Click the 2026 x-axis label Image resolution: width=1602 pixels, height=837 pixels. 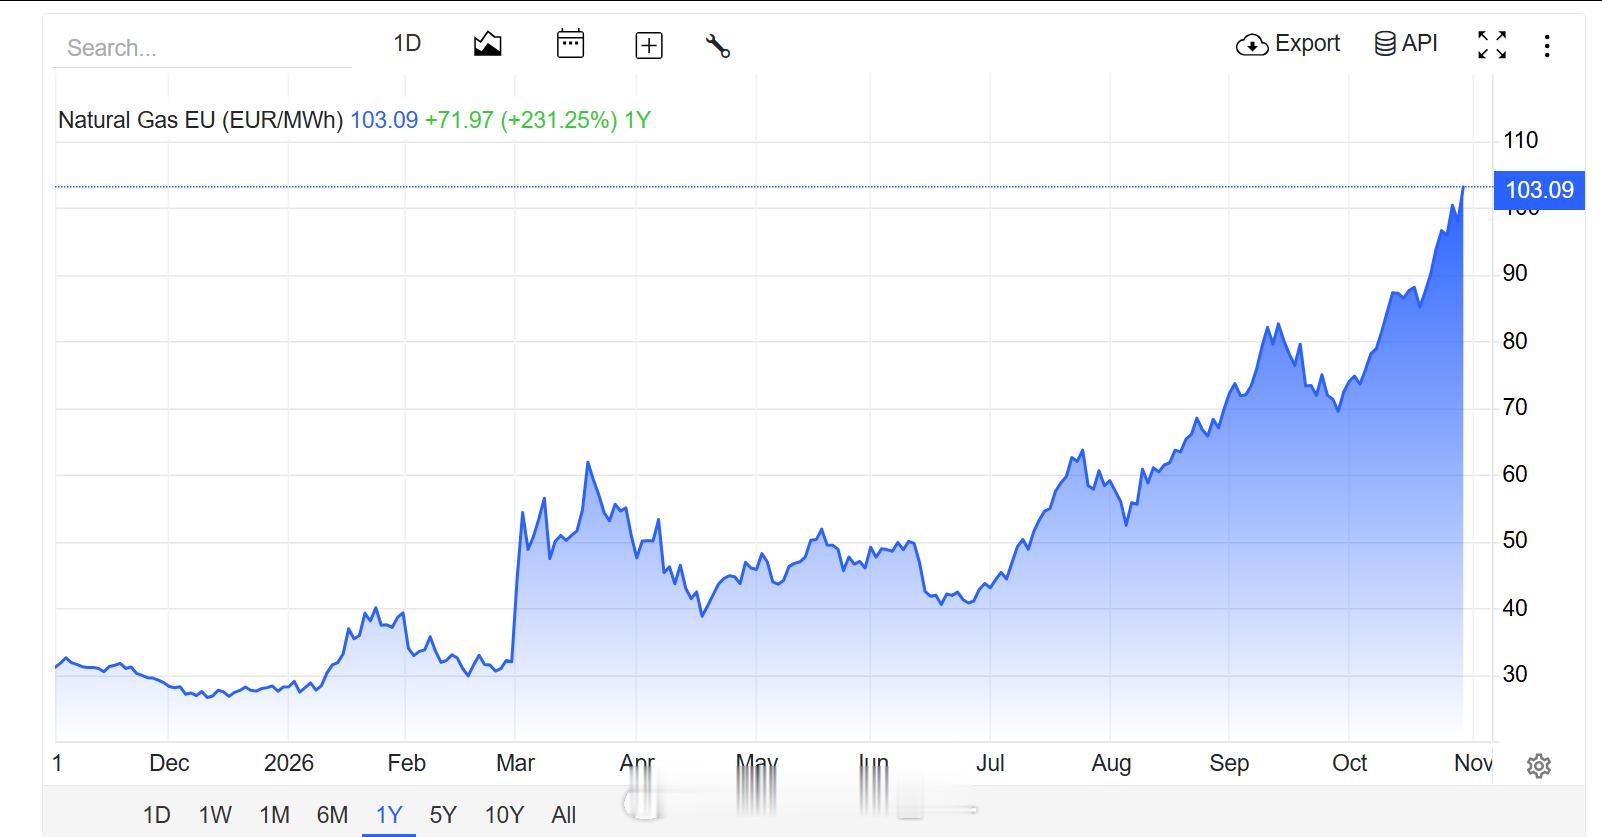tap(289, 763)
